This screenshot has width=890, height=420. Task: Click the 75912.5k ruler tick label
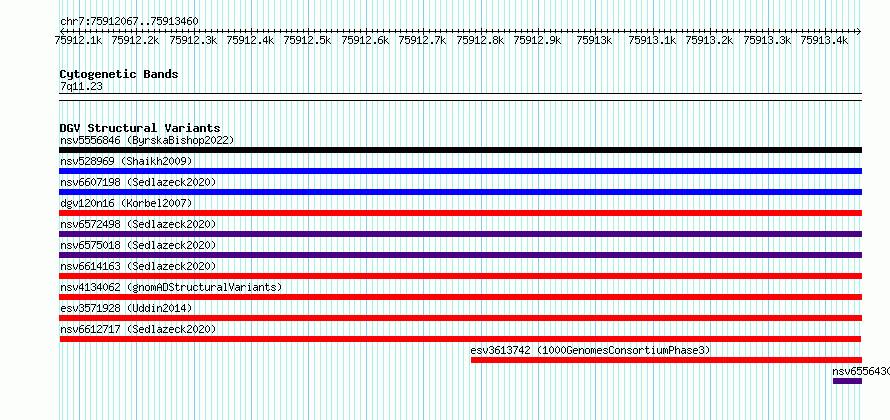click(308, 40)
